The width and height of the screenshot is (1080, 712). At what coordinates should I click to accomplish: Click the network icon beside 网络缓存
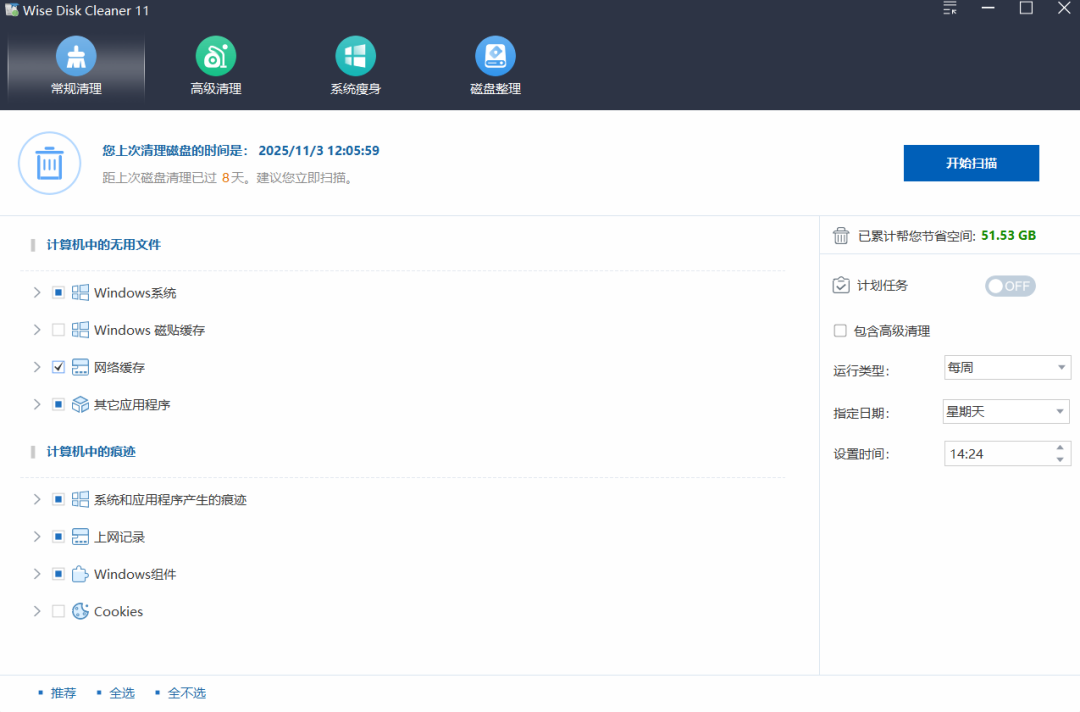[x=80, y=367]
